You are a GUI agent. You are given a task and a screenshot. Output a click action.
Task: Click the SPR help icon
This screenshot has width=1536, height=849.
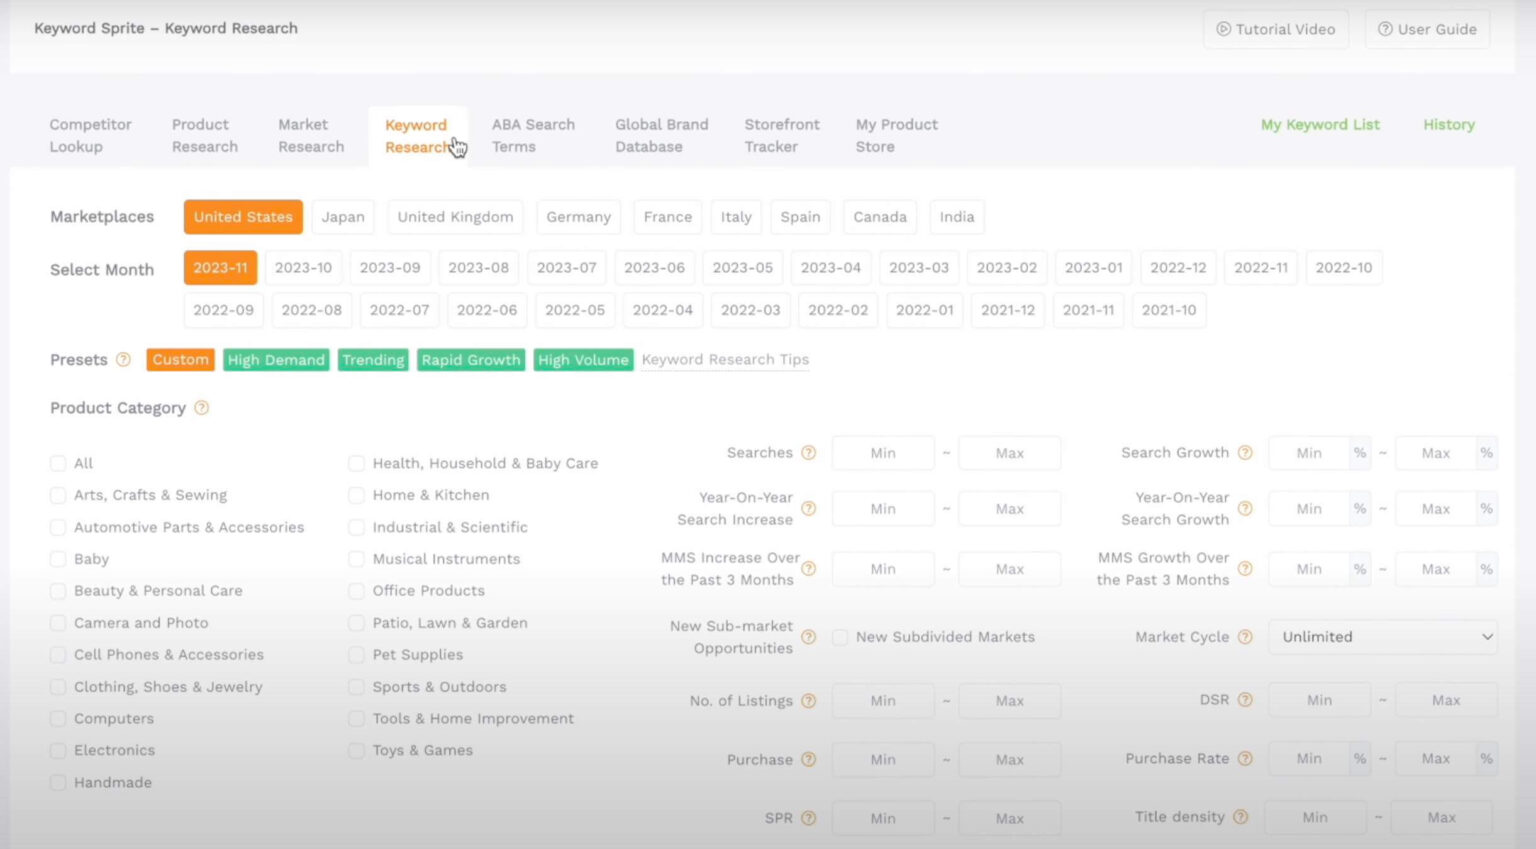coord(809,817)
